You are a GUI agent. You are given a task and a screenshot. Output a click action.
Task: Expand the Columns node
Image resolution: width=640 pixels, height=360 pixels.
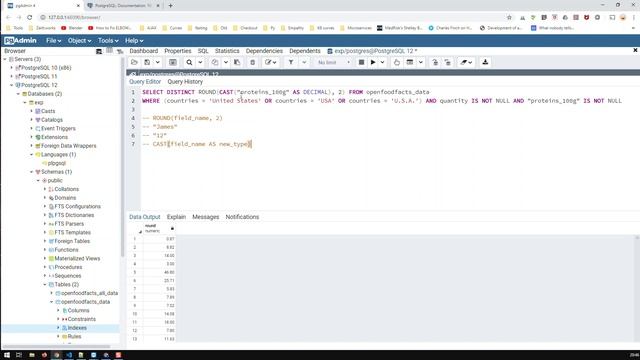tap(58, 311)
